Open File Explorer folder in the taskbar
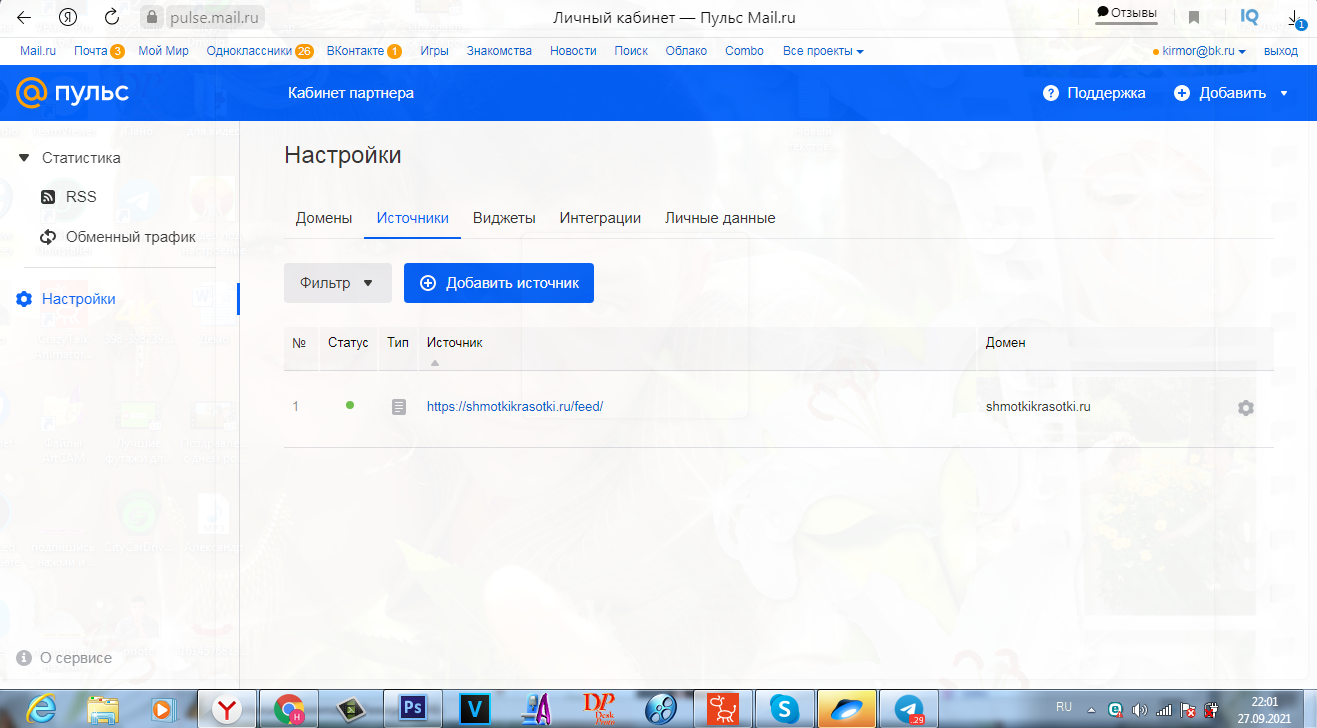Viewport: 1317px width, 728px height. pyautogui.click(x=103, y=710)
